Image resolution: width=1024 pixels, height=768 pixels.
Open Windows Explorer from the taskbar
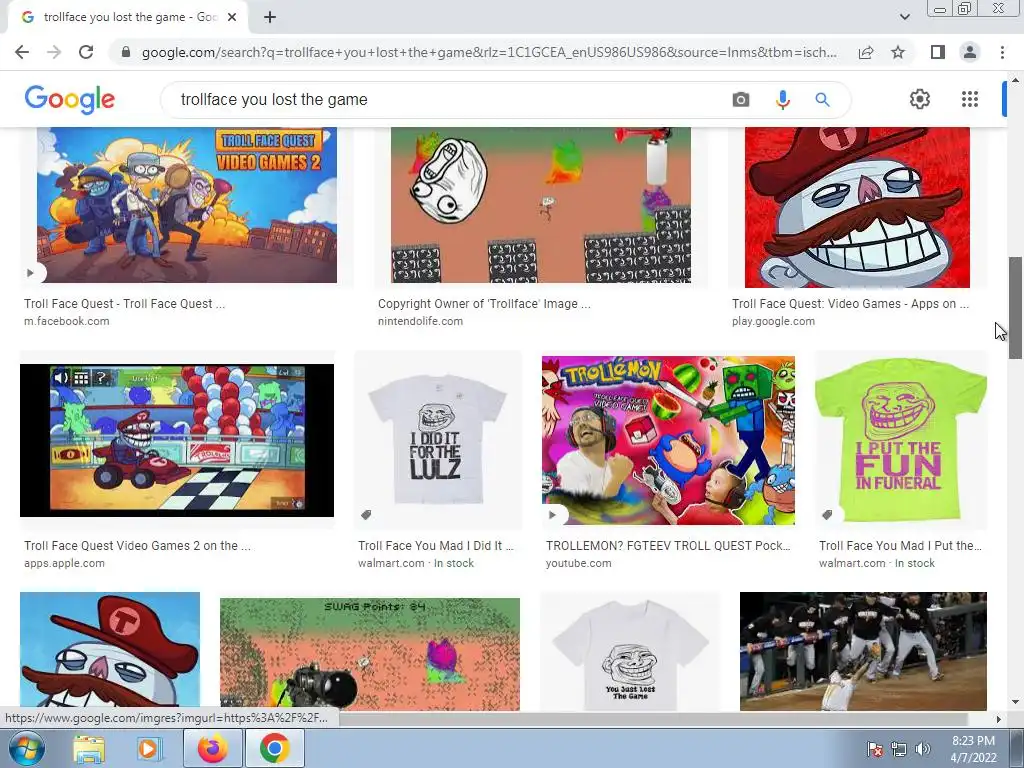(89, 748)
